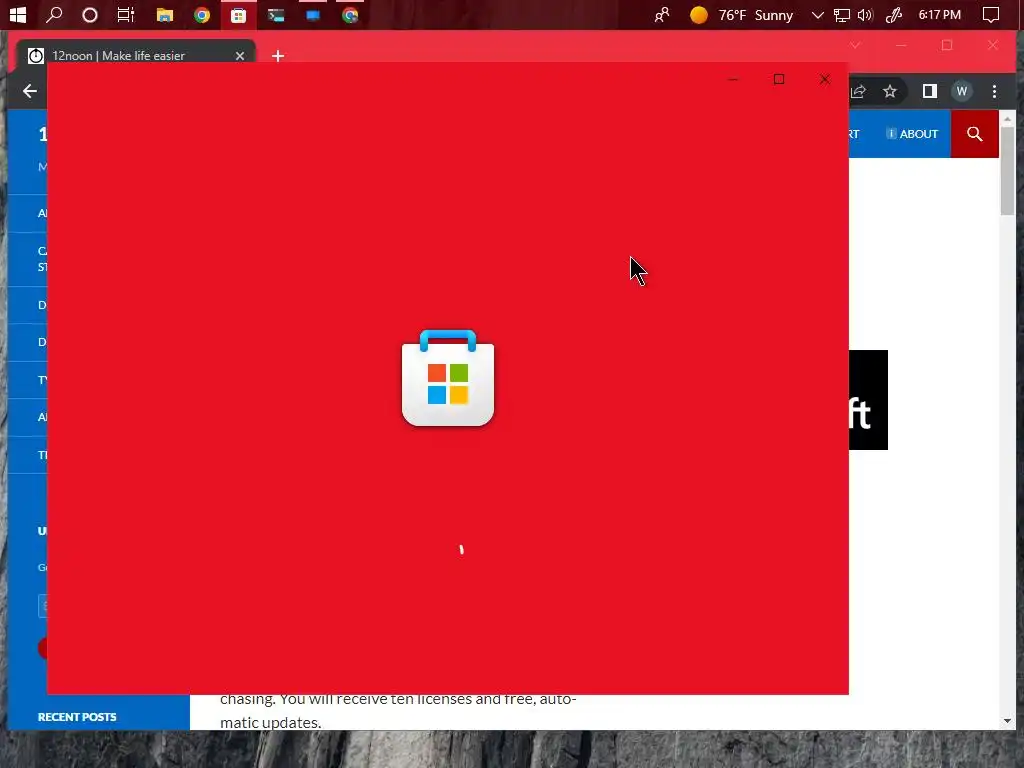Share this page from Chrome toolbar
The height and width of the screenshot is (768, 1024).
pos(858,91)
